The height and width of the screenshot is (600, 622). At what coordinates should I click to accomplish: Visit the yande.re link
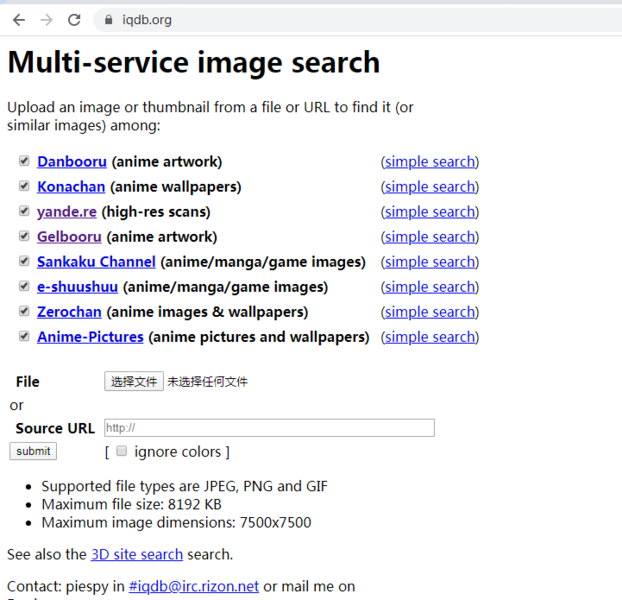[x=67, y=211]
